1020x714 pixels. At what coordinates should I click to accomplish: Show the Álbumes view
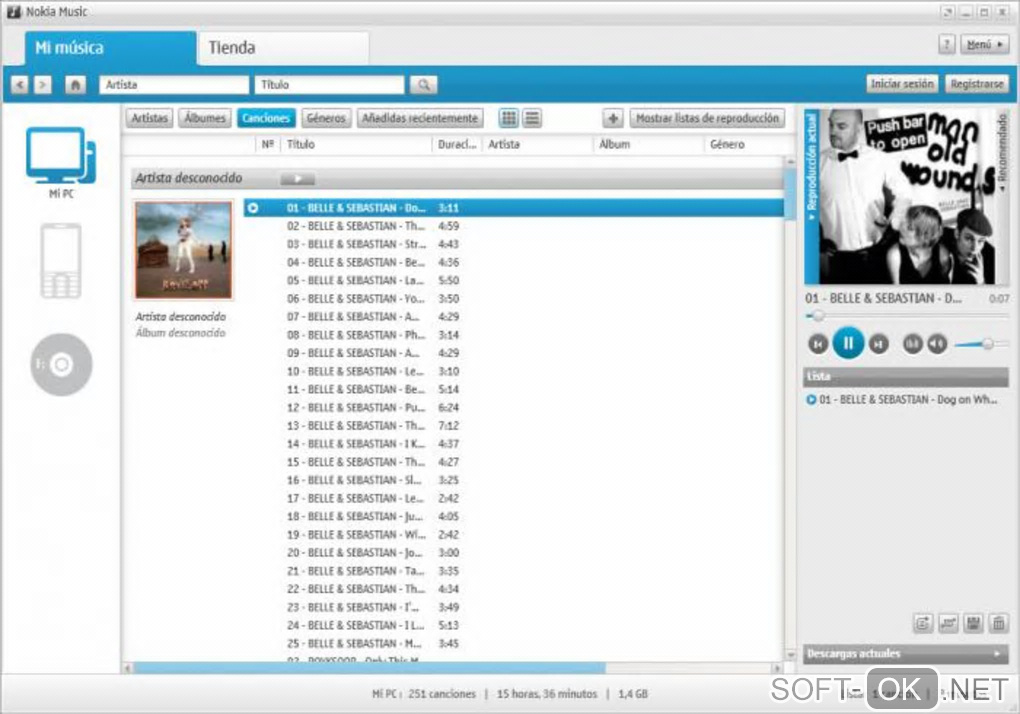pyautogui.click(x=204, y=118)
